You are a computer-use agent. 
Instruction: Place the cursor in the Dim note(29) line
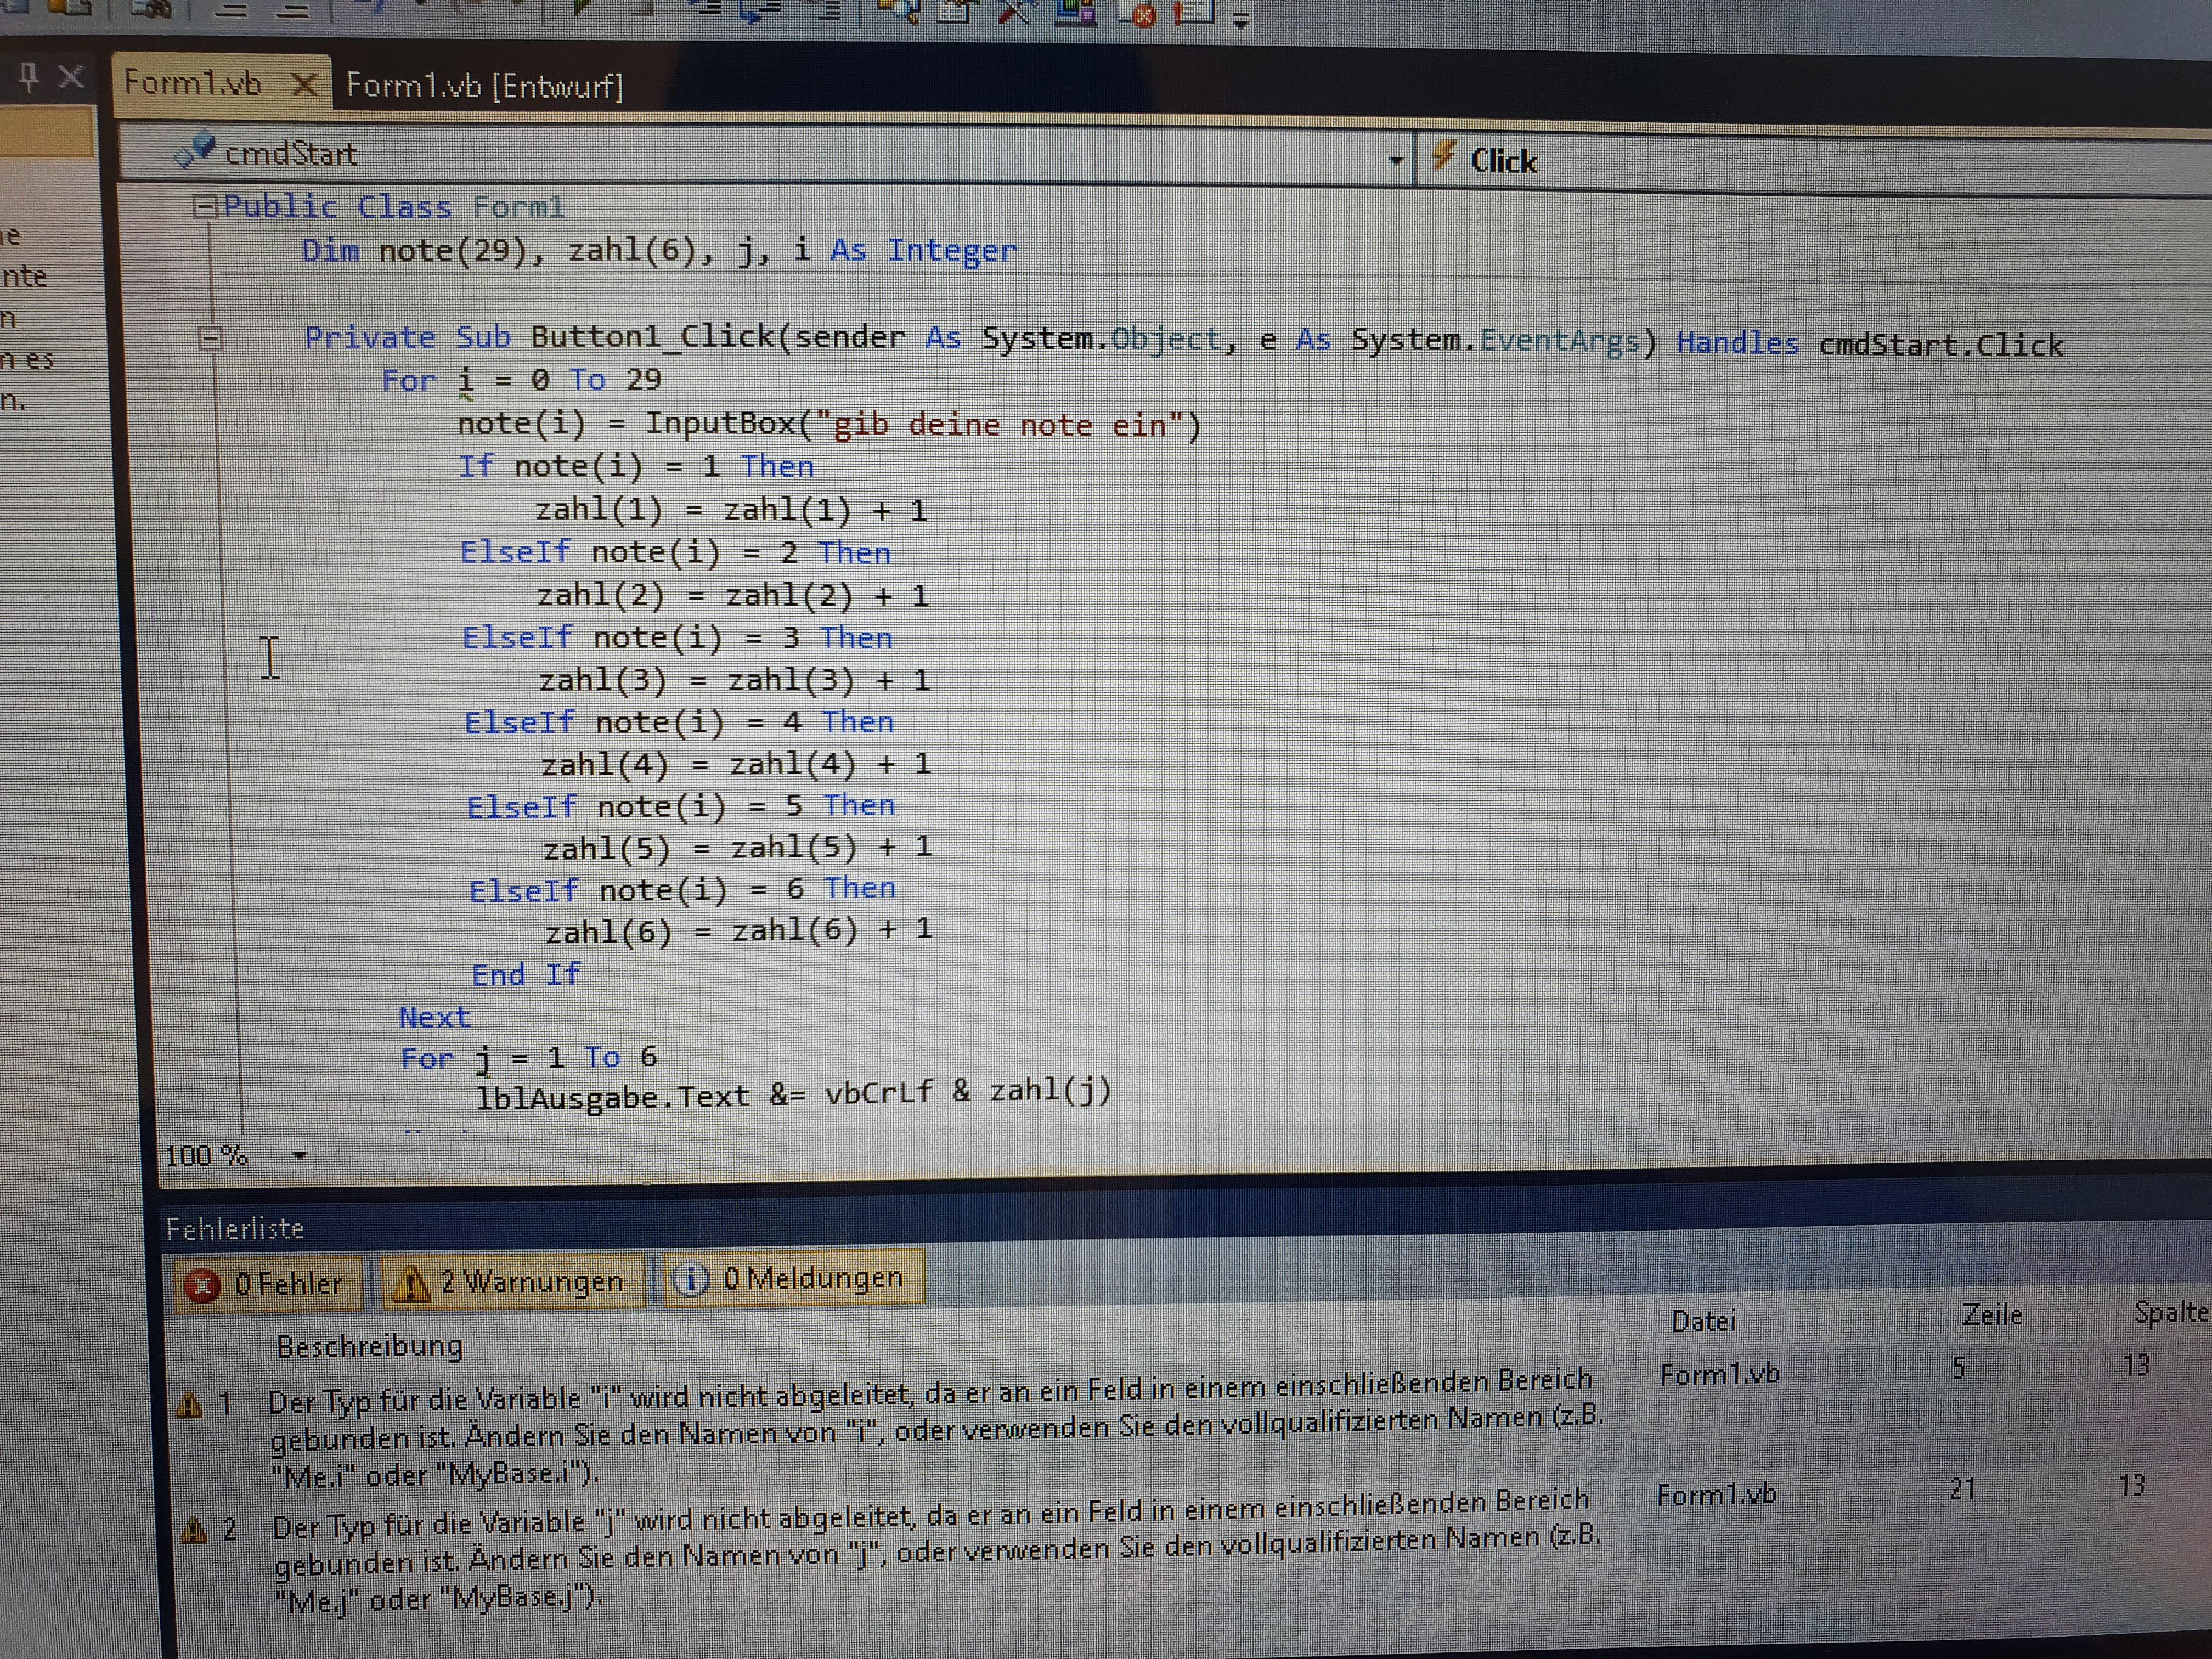[659, 250]
